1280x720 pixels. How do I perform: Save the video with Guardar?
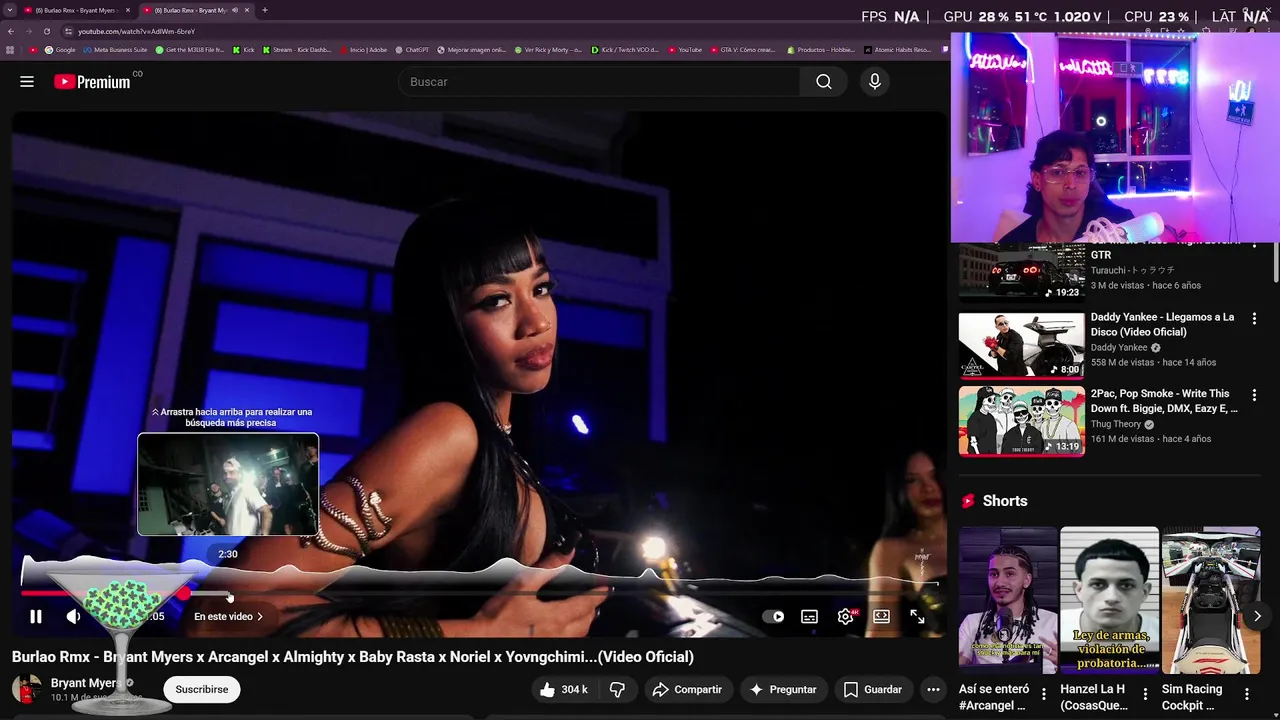(x=873, y=690)
